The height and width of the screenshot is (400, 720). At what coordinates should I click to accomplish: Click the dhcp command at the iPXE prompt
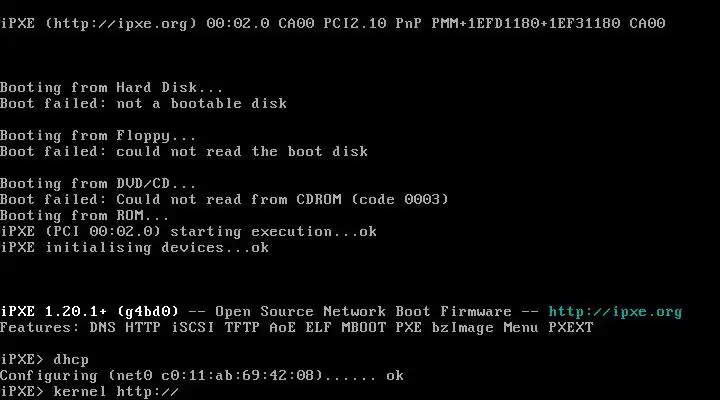pyautogui.click(x=71, y=360)
